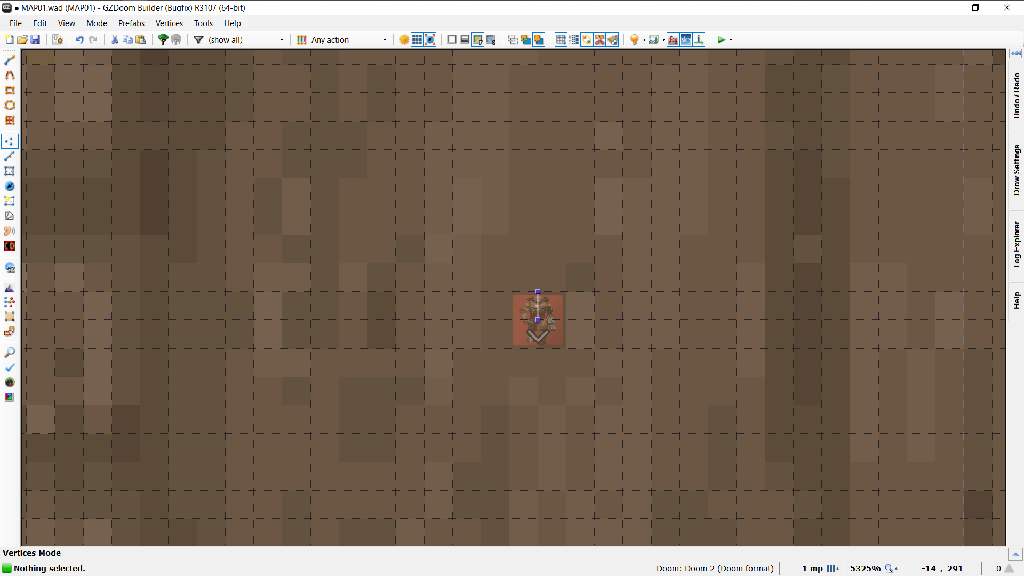Image resolution: width=1024 pixels, height=576 pixels.
Task: Select the floor textures view mode icon
Action: 478,40
